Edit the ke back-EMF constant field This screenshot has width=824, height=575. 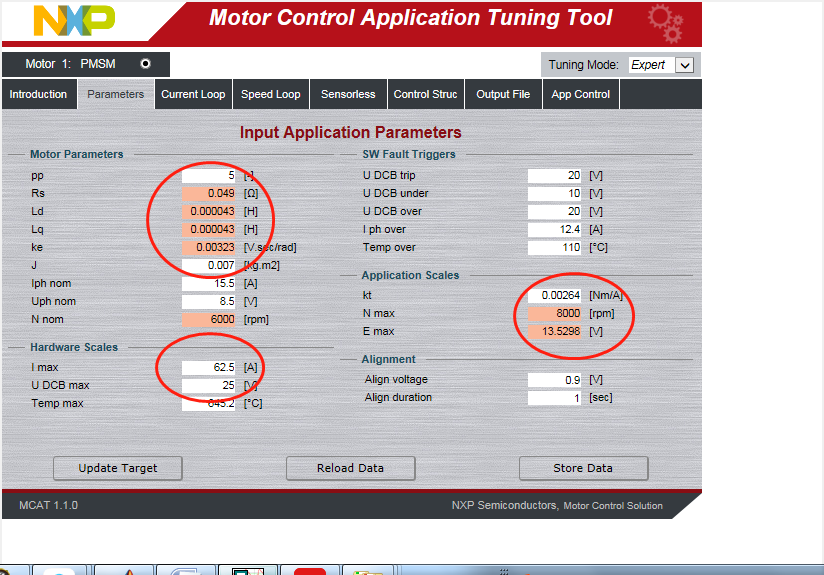(209, 247)
